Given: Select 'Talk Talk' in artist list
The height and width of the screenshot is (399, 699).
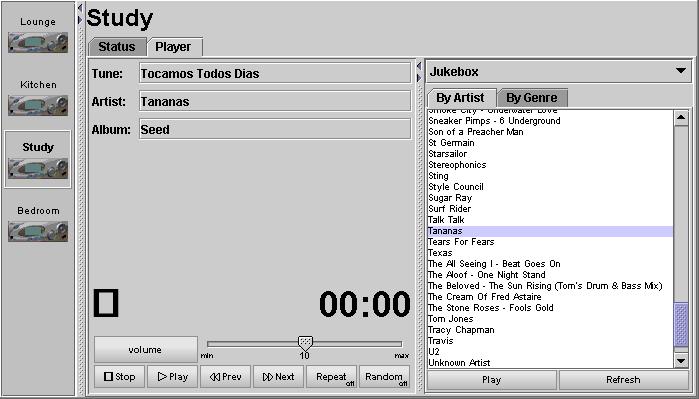Looking at the screenshot, I should (446, 220).
